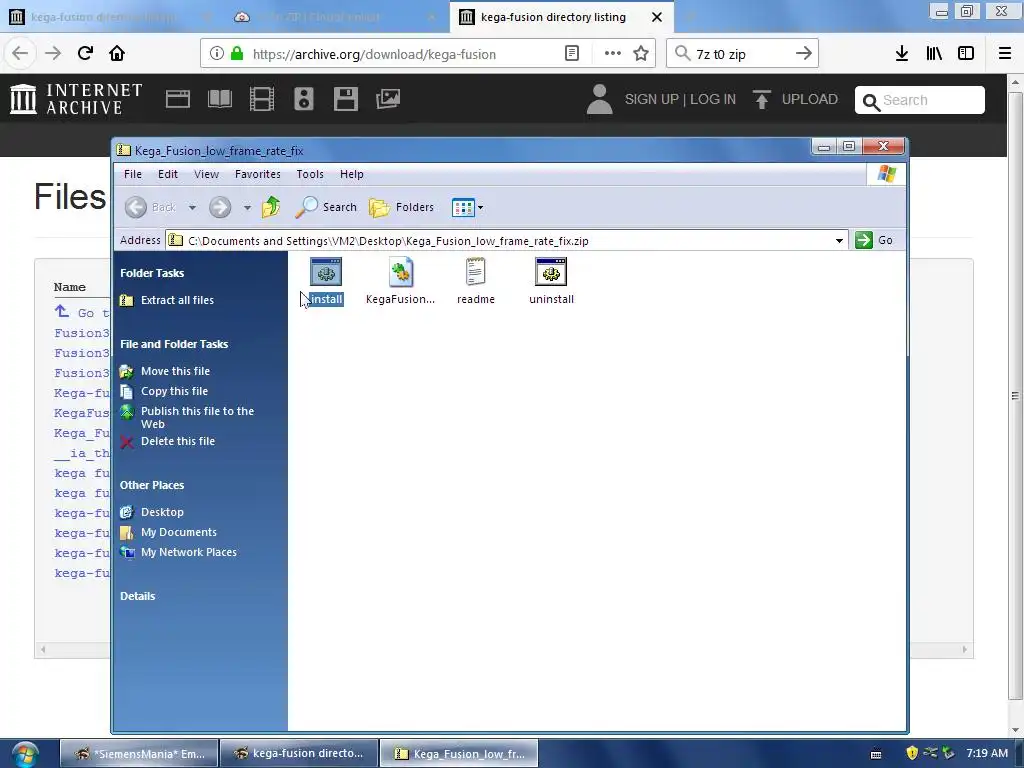Click the Go button beside address bar

coord(874,240)
